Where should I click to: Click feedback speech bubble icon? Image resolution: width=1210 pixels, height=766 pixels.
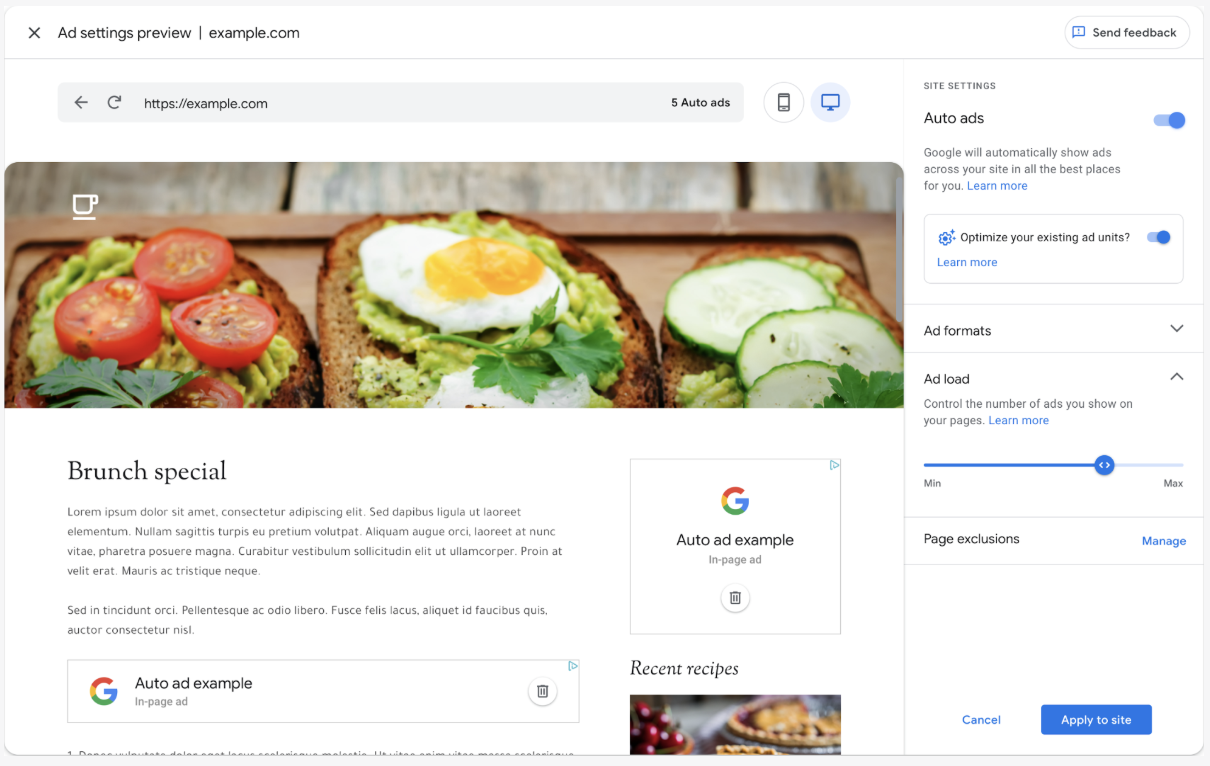pyautogui.click(x=1078, y=33)
